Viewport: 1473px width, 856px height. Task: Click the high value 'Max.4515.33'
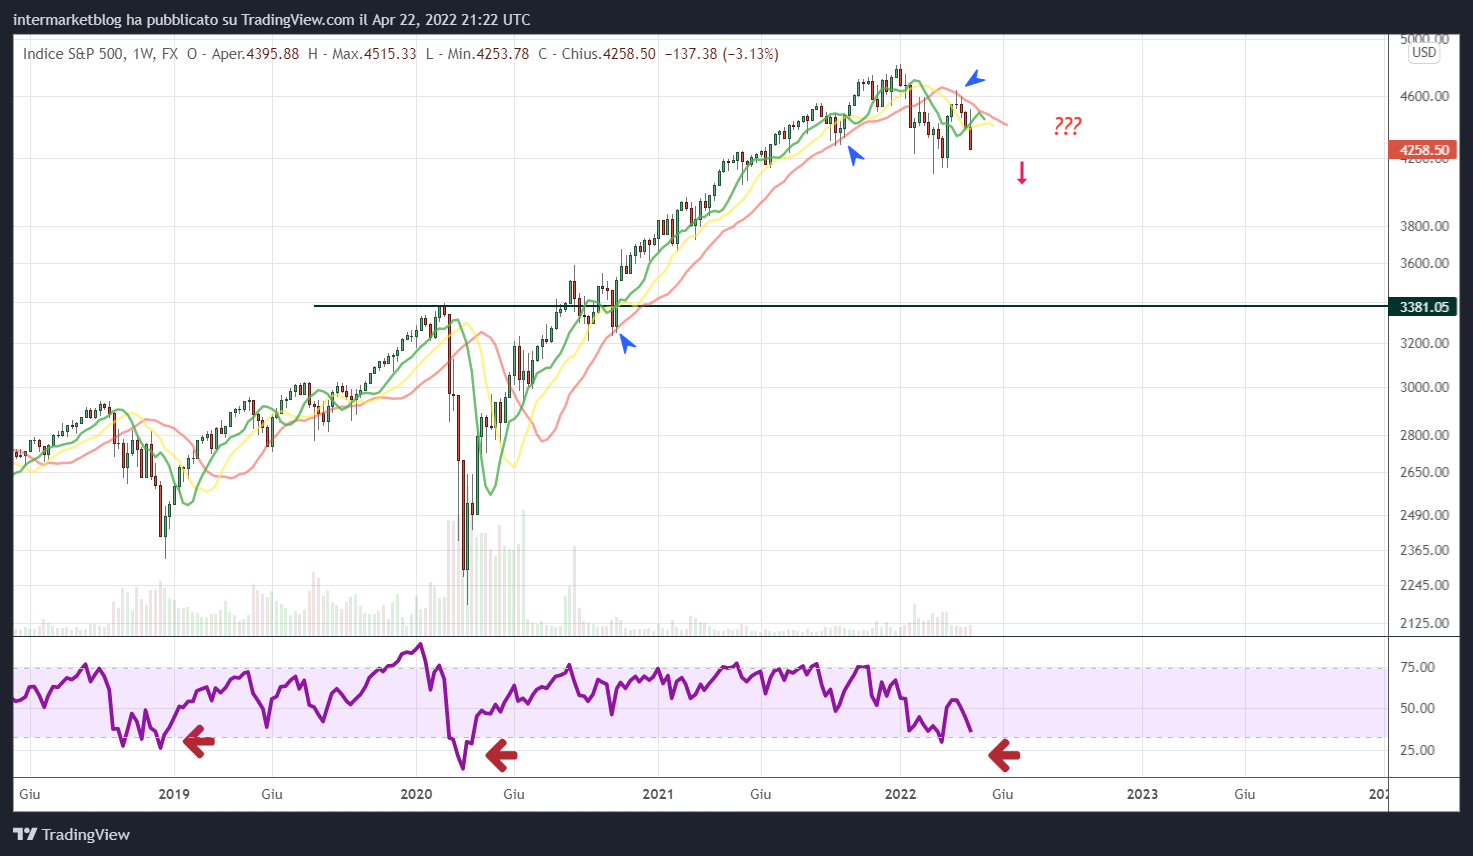(374, 54)
